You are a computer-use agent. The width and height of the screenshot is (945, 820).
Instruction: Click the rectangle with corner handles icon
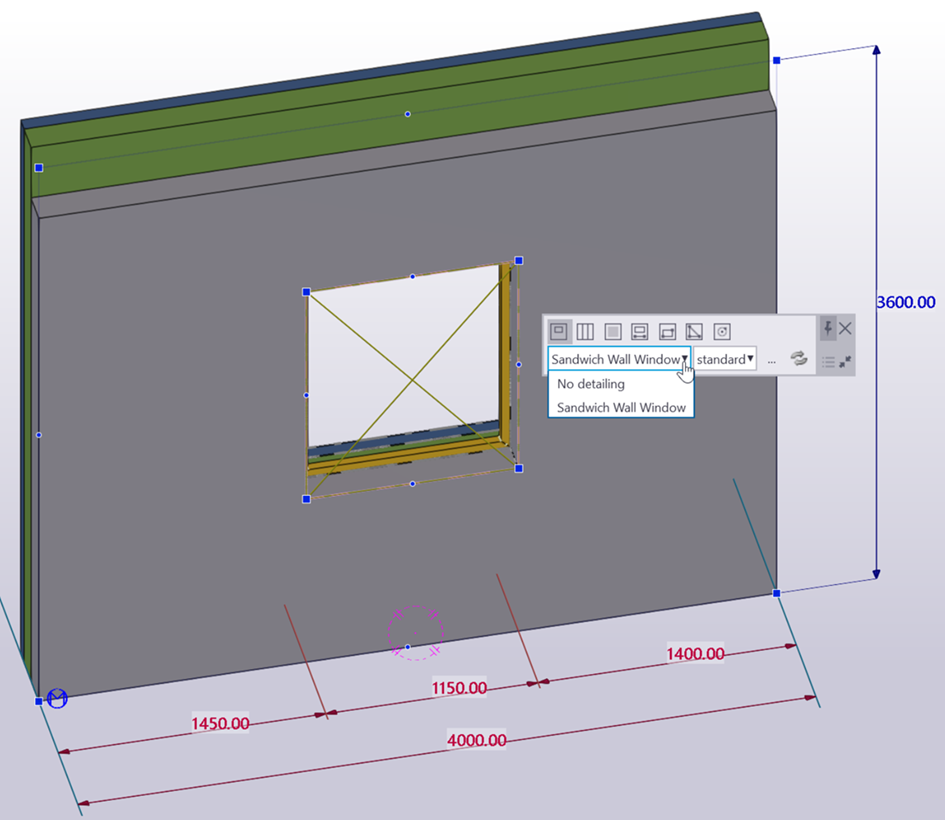point(667,331)
